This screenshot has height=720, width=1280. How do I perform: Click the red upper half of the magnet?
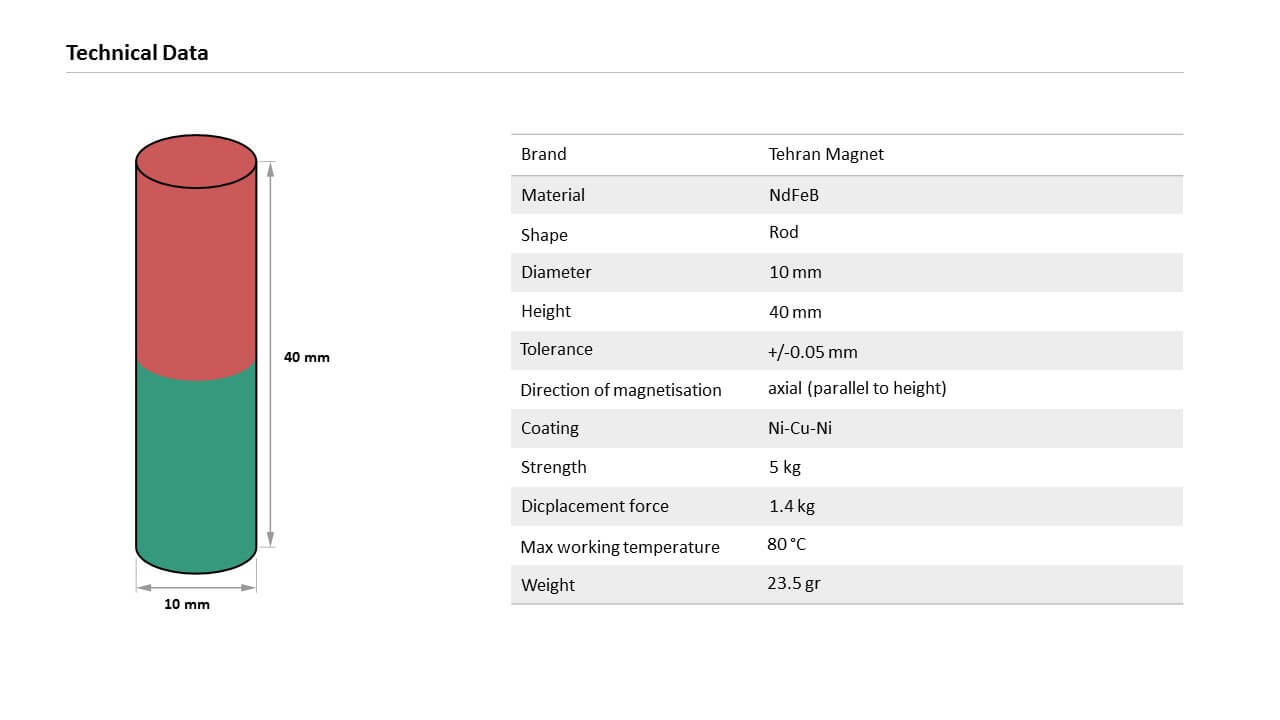196,270
